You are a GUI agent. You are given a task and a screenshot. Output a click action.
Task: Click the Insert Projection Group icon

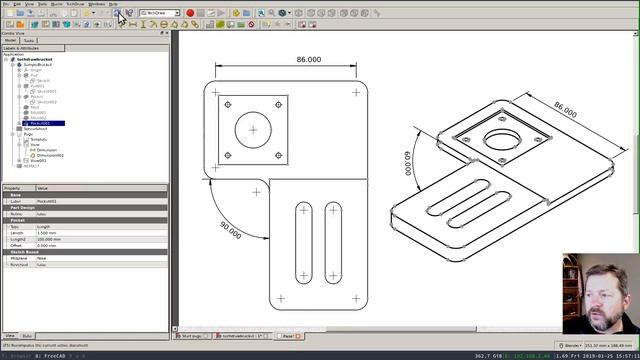click(x=56, y=24)
